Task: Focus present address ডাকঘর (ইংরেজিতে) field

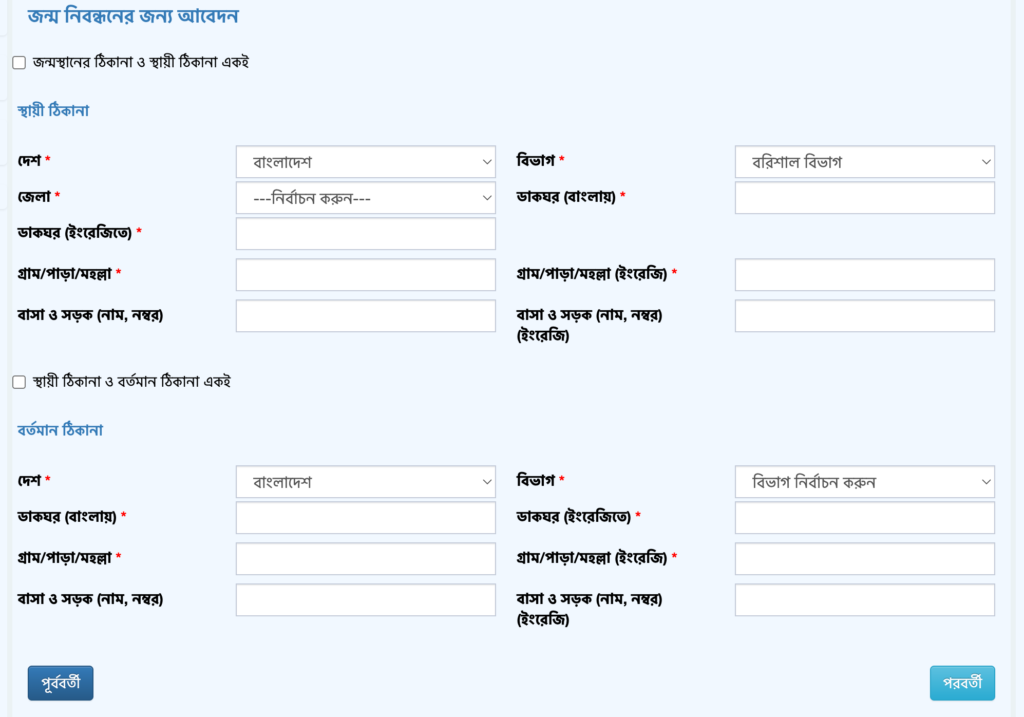Action: pos(864,518)
